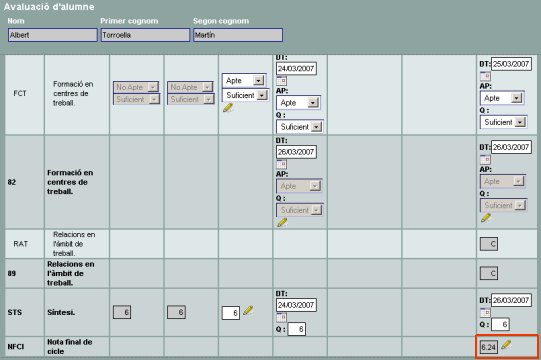Click the Síntesi date field showing 24/03/2007
The width and height of the screenshot is (541, 360).
point(296,305)
